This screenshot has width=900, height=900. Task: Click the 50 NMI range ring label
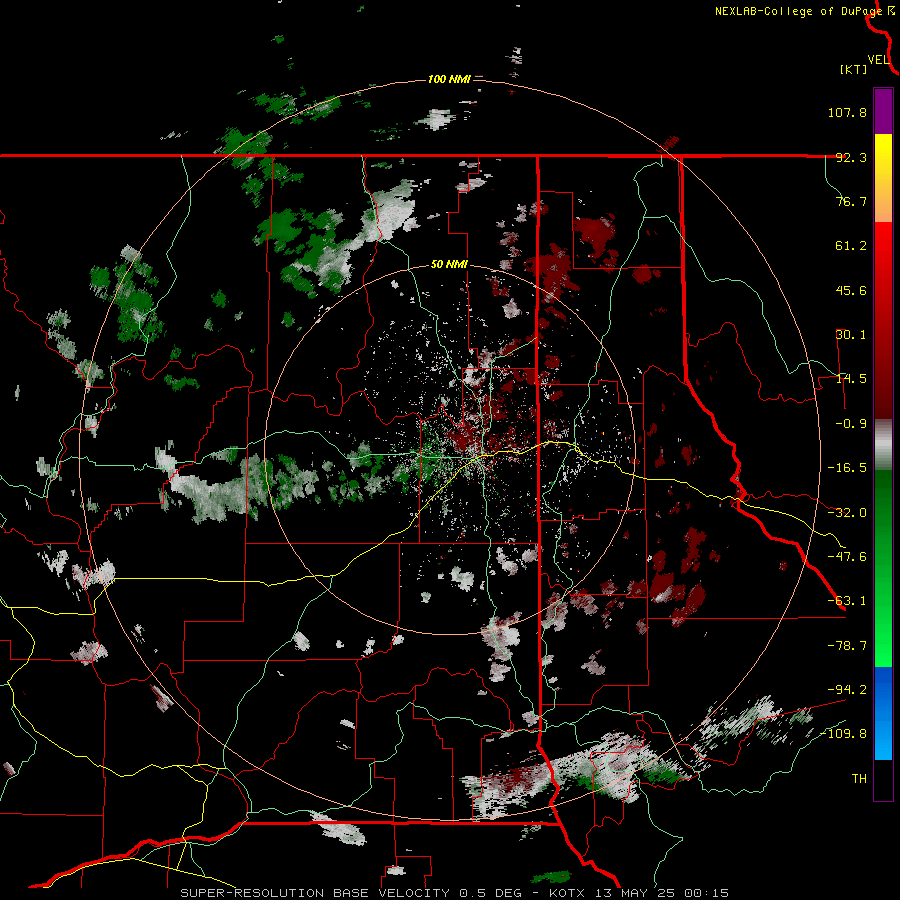point(449,265)
